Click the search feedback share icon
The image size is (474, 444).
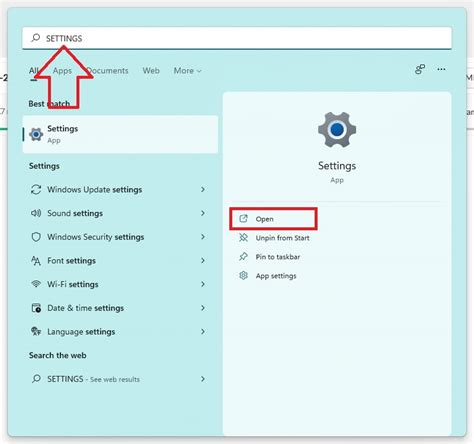[420, 69]
